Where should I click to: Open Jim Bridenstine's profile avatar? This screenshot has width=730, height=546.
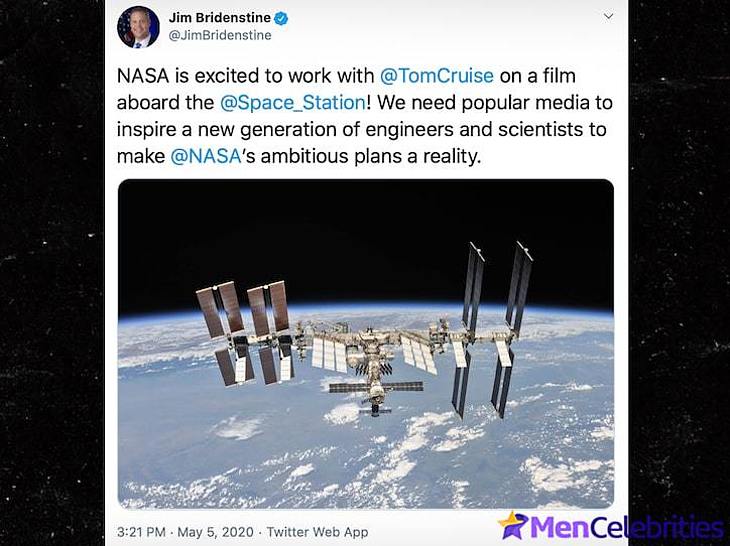coord(138,27)
